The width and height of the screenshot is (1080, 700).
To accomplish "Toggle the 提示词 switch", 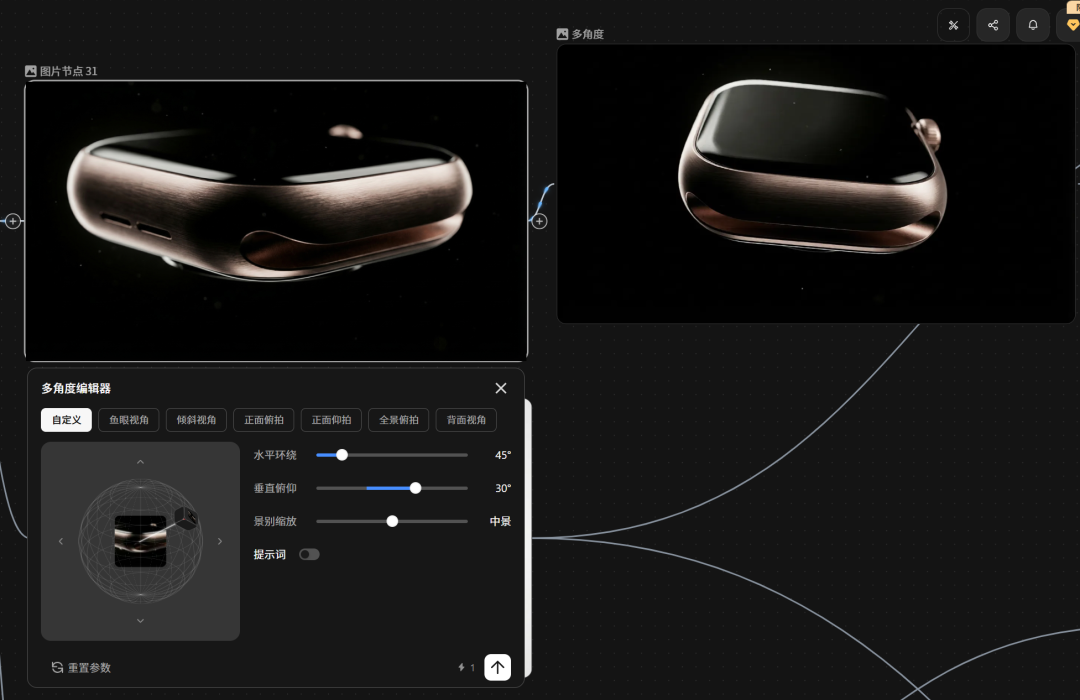I will (309, 554).
